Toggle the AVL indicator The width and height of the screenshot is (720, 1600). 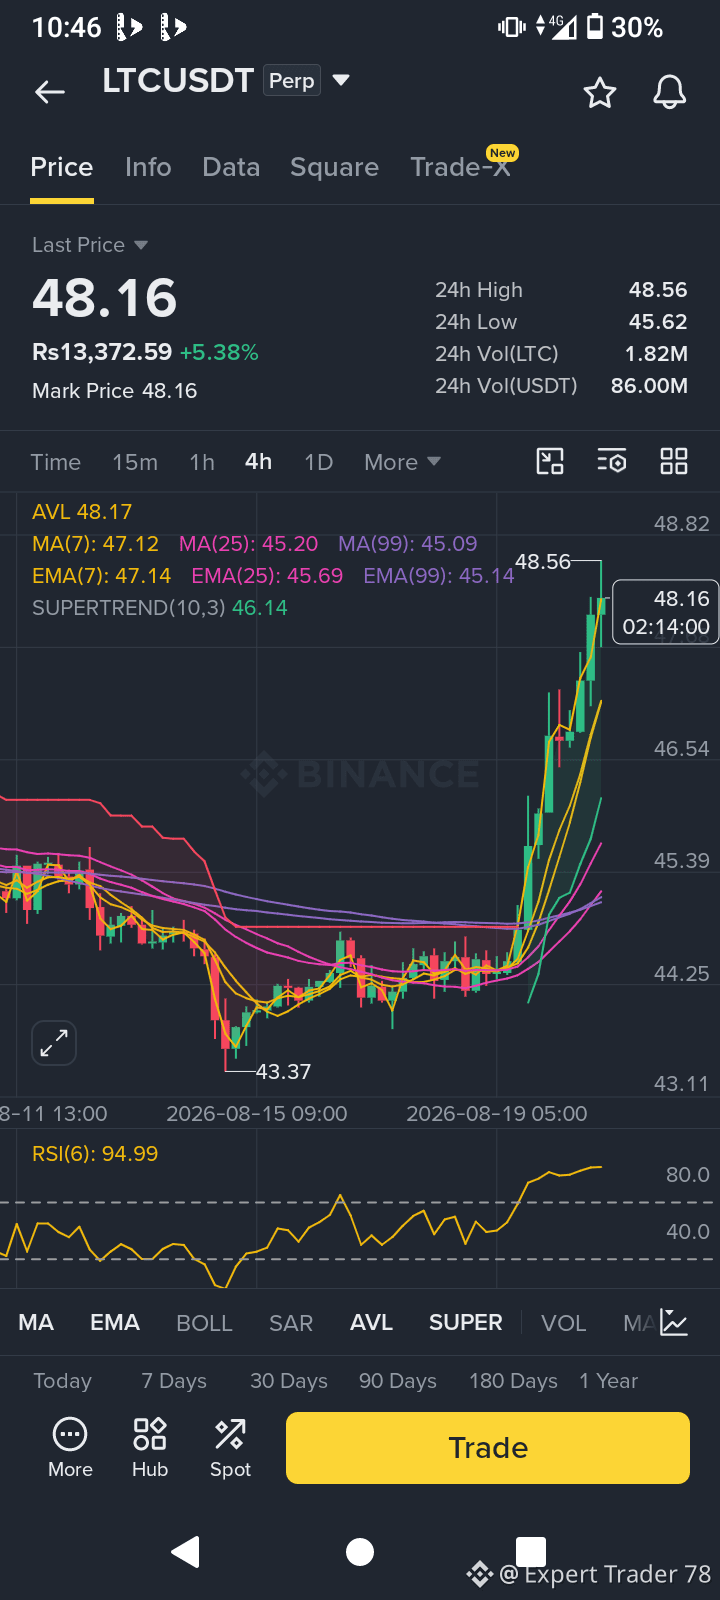tap(371, 1323)
